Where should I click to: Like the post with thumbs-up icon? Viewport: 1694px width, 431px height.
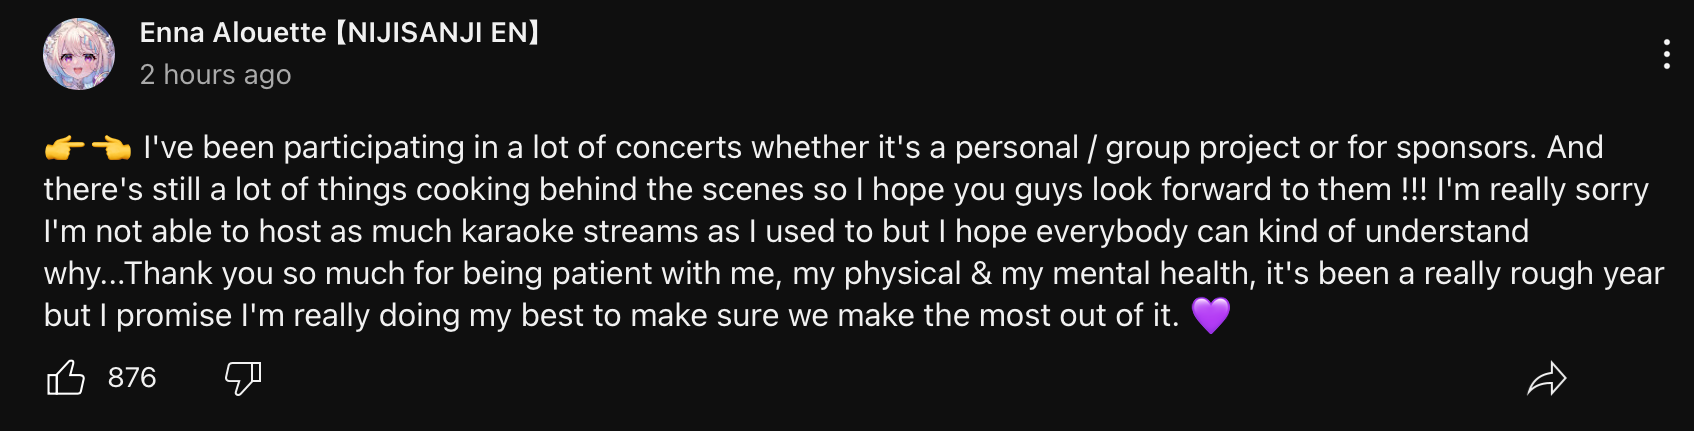(66, 378)
